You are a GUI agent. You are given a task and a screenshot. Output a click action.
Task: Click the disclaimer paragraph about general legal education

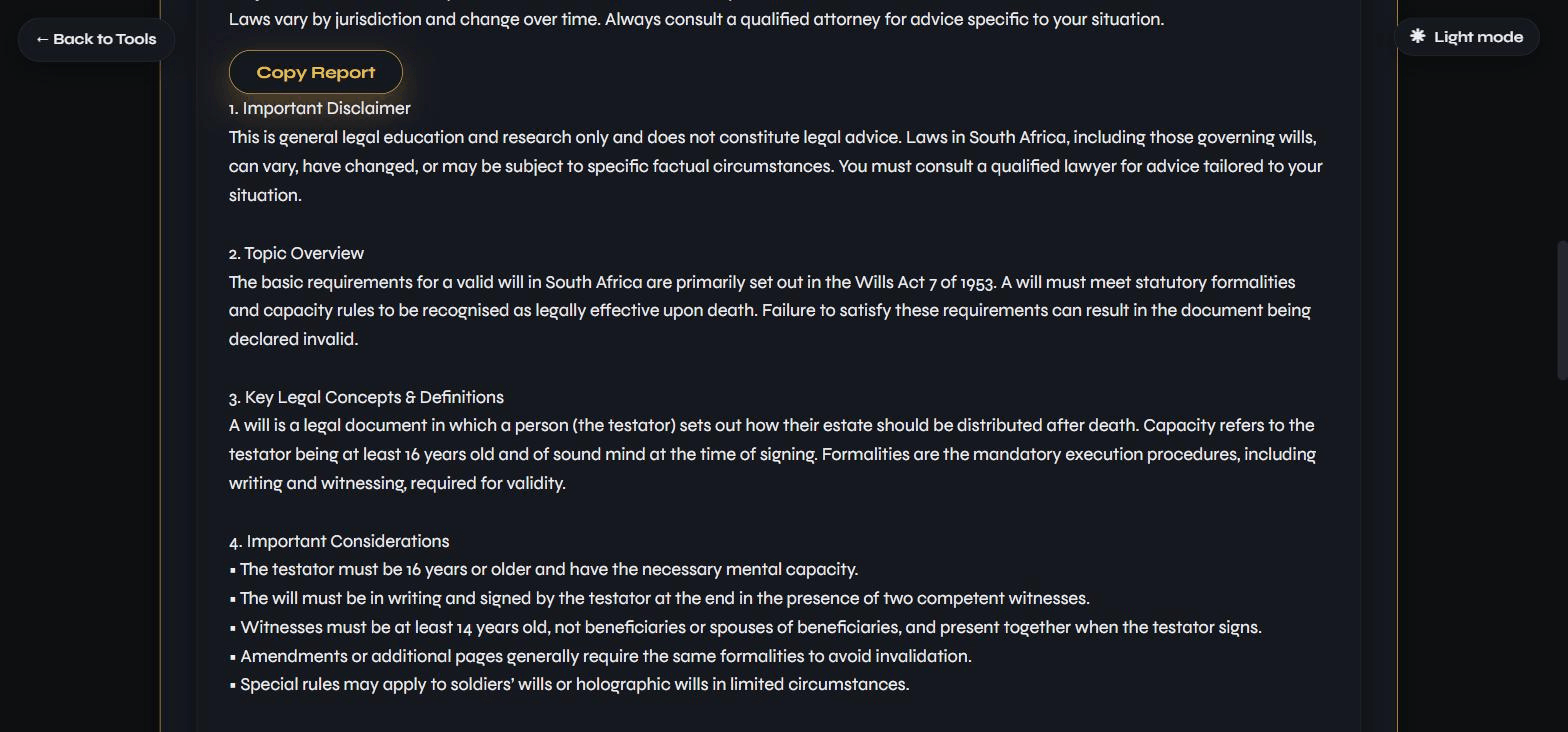click(776, 166)
